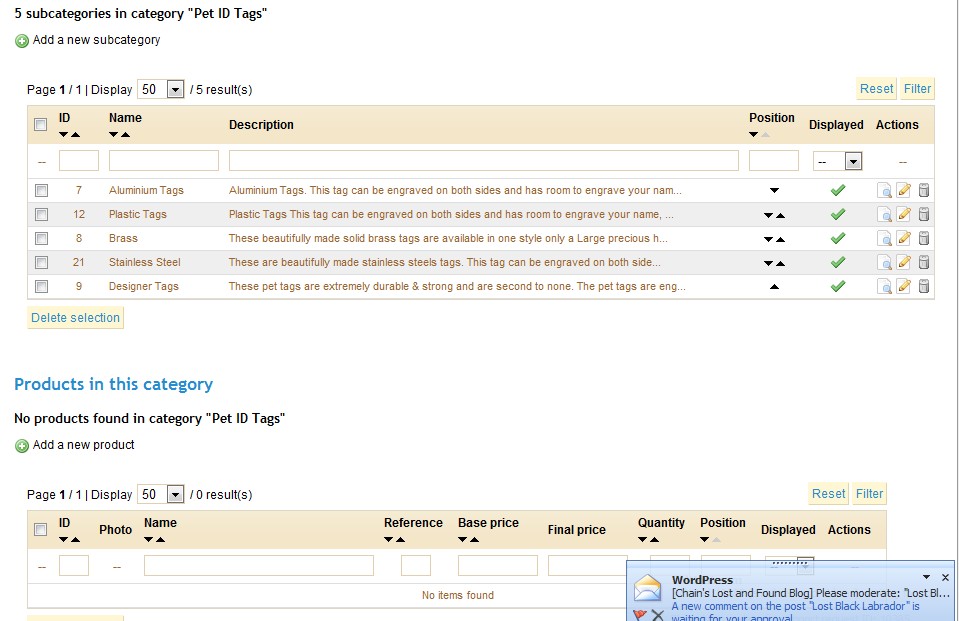
Task: Click Reset button above products table
Action: point(829,494)
